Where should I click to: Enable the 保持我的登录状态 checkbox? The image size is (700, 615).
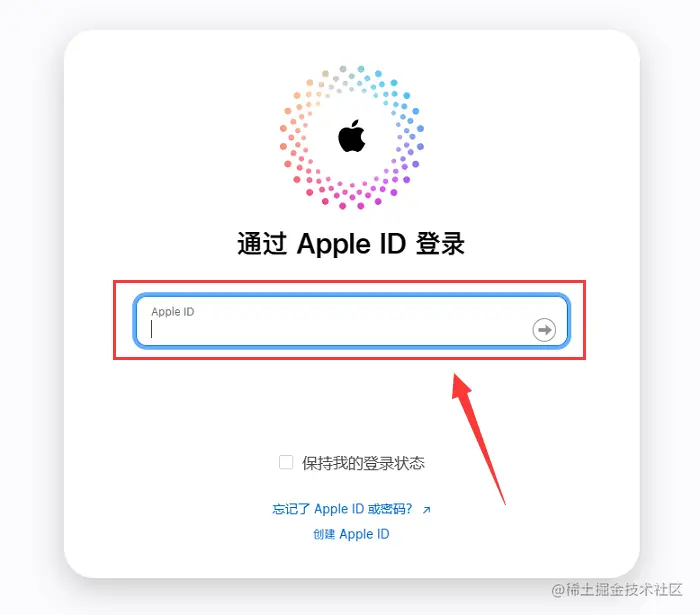[286, 462]
